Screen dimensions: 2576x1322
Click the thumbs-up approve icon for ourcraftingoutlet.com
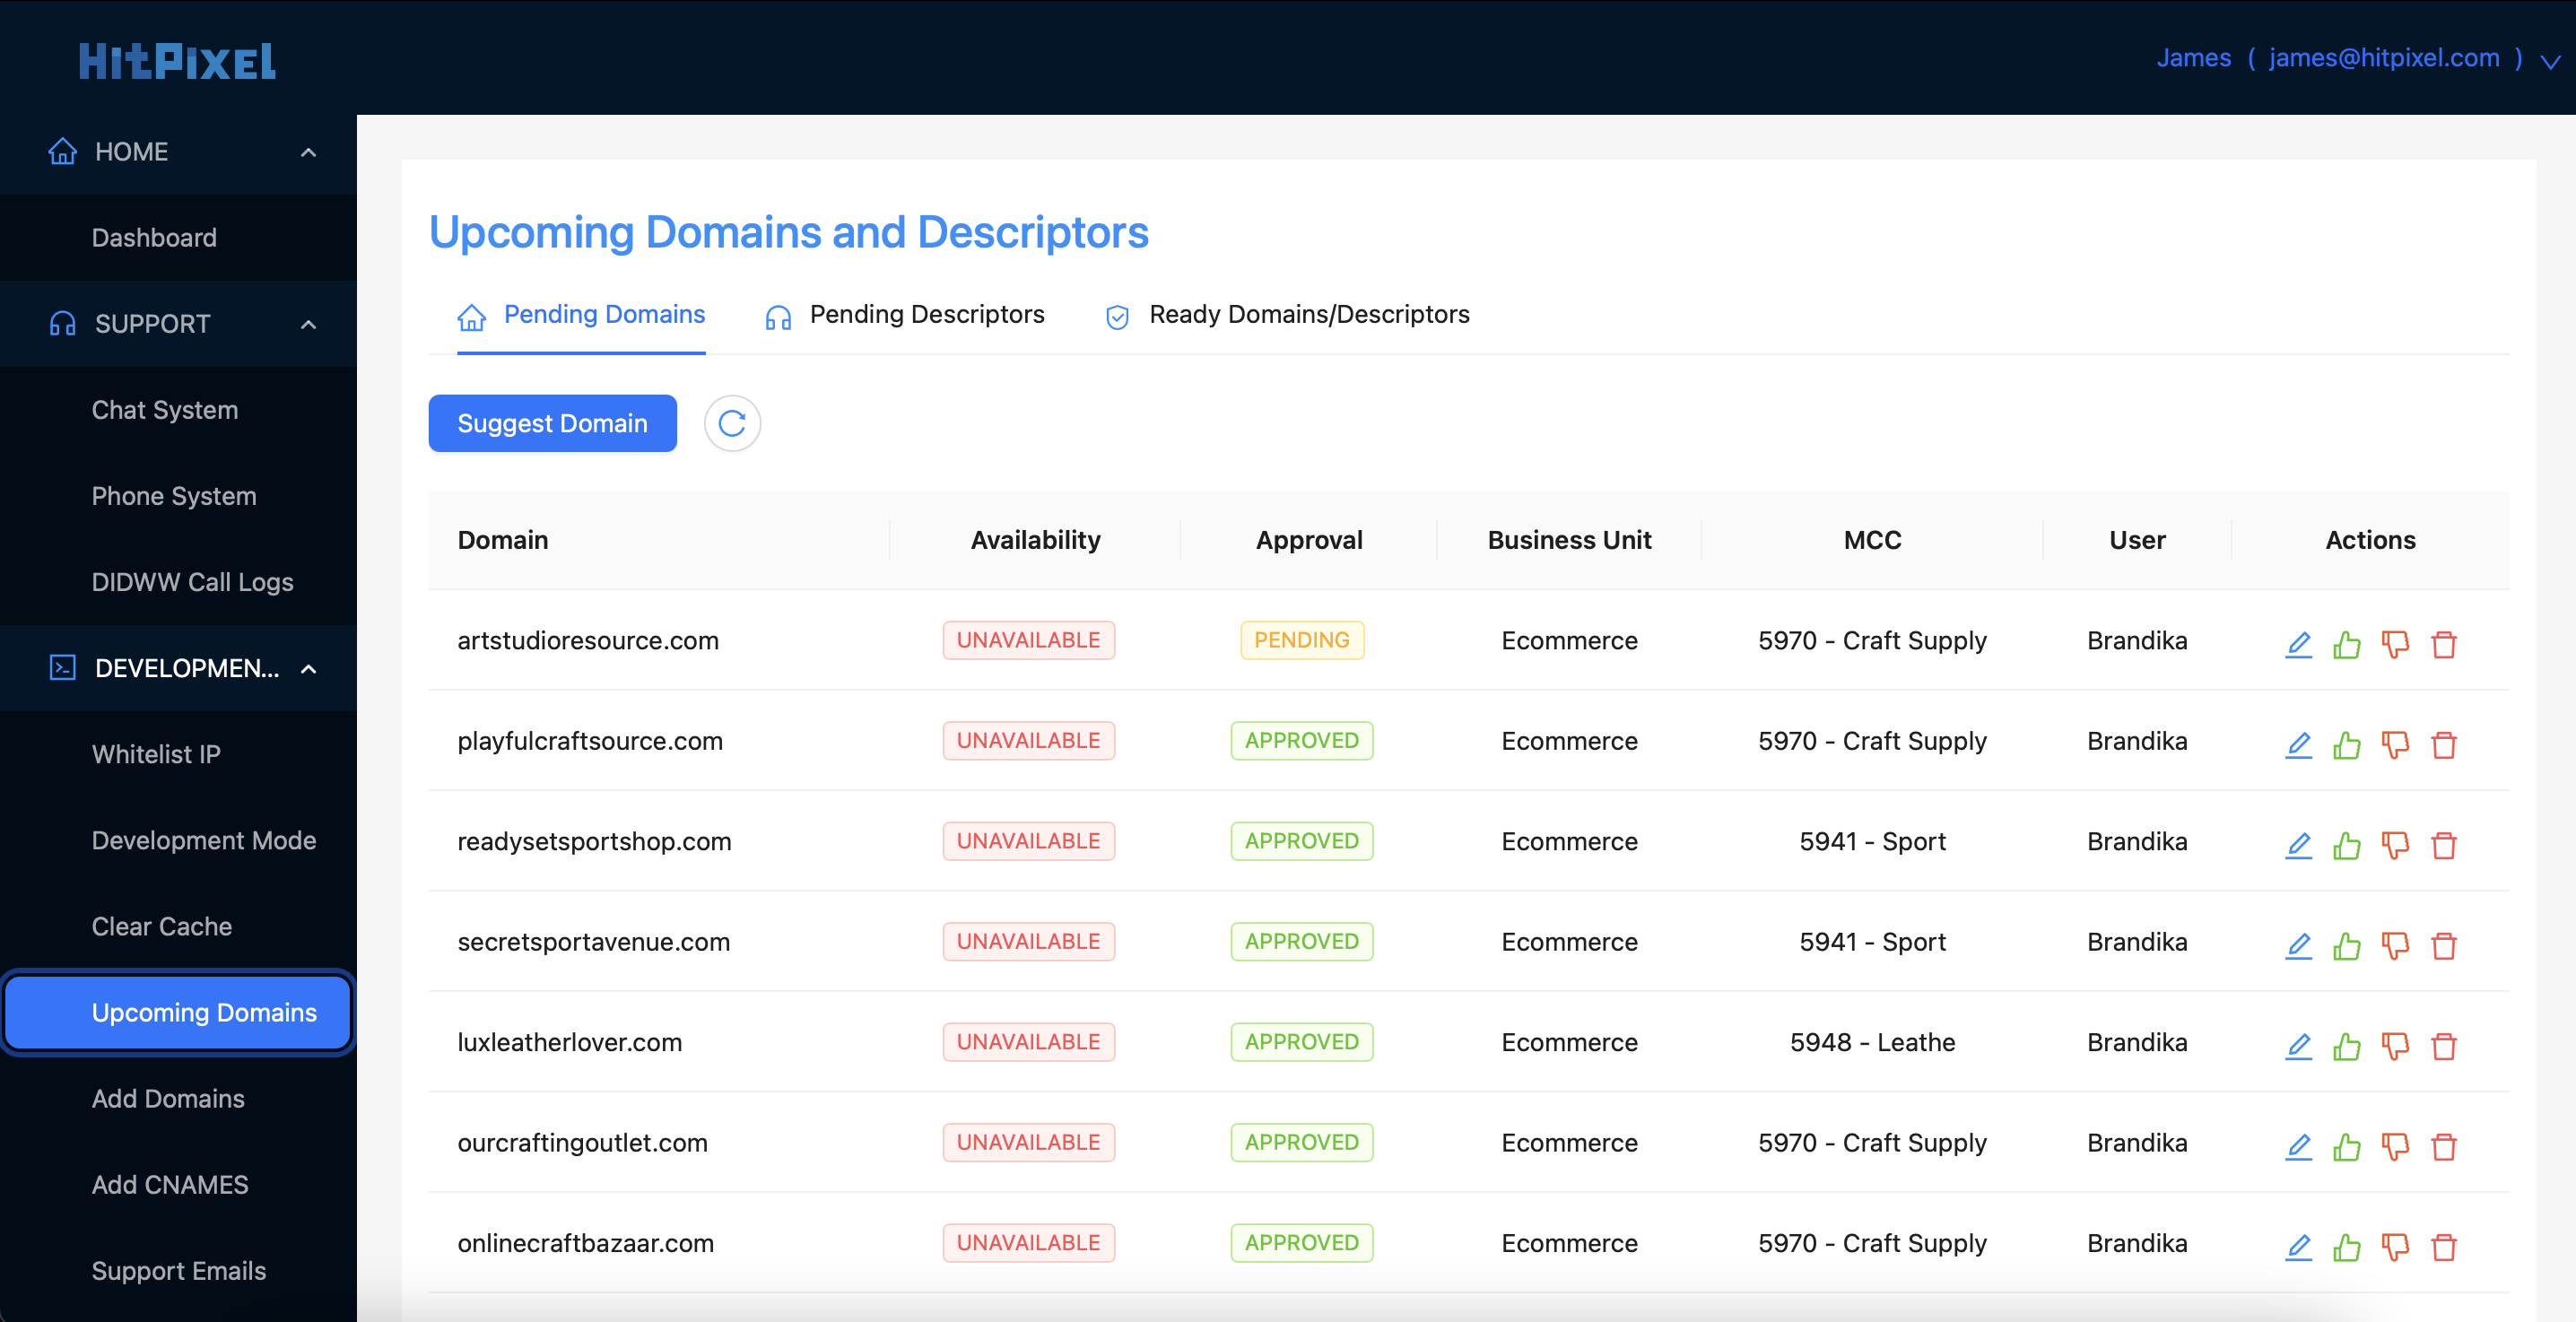point(2348,1144)
